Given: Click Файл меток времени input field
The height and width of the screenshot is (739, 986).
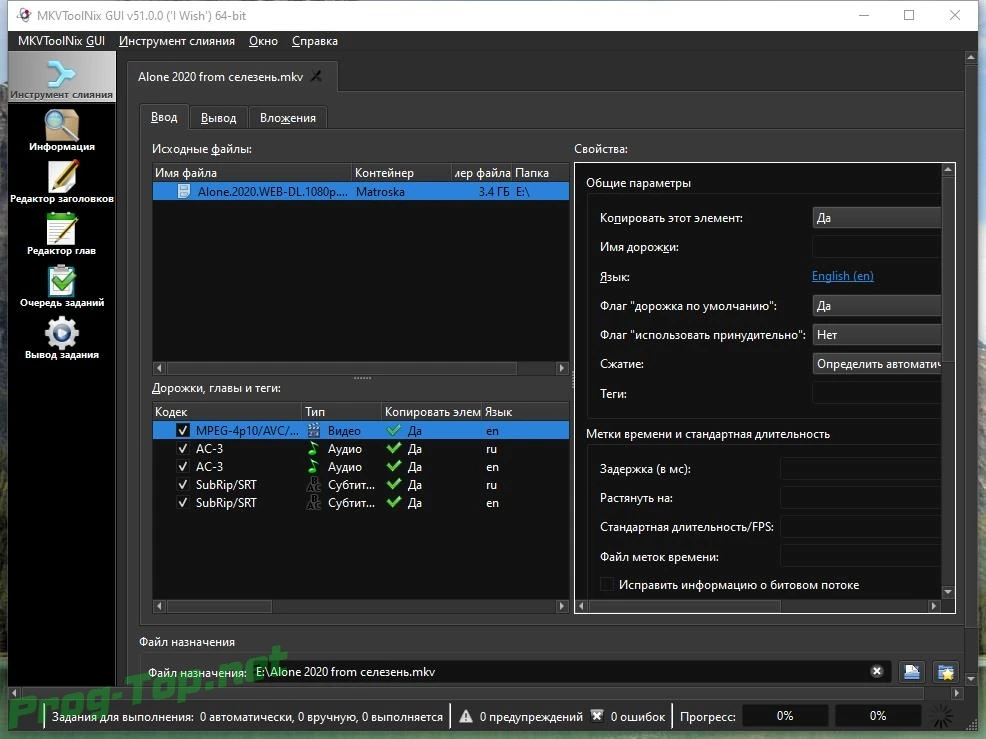Looking at the screenshot, I should point(861,557).
